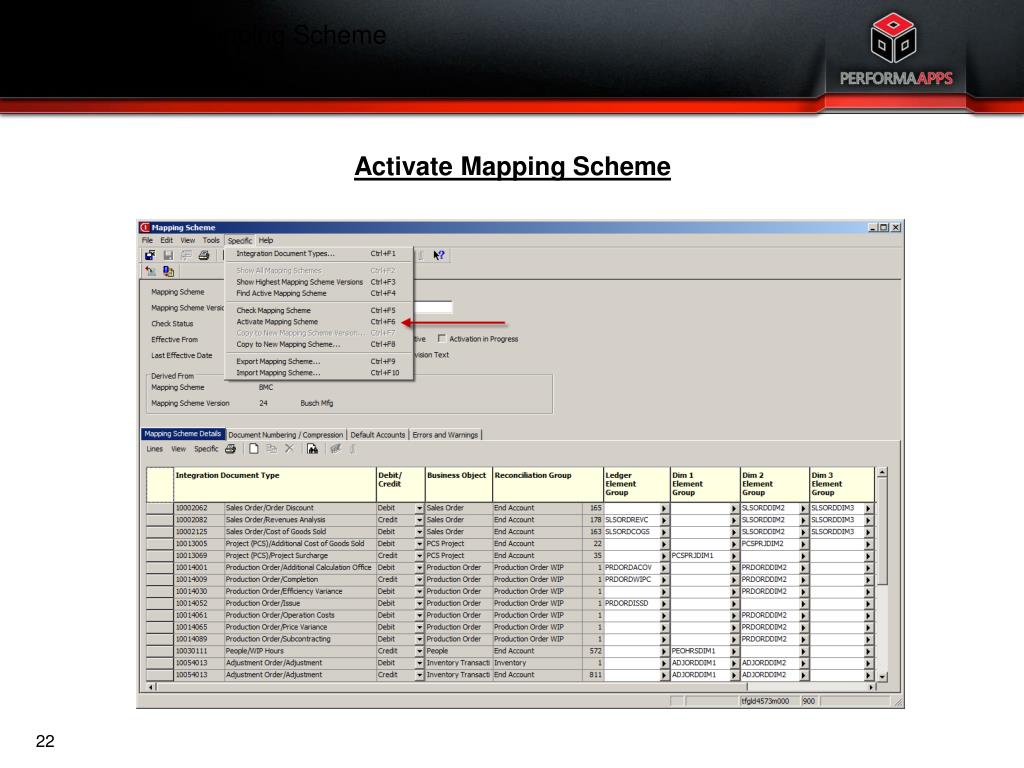
Task: Click the horizontal scrollbar left arrow
Action: (x=151, y=687)
